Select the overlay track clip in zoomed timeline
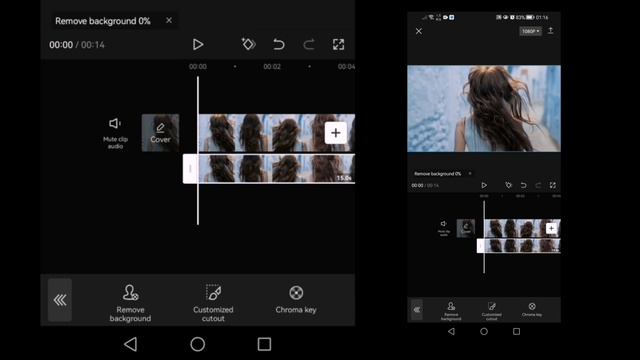Viewport: 640px width, 360px height. coord(276,169)
